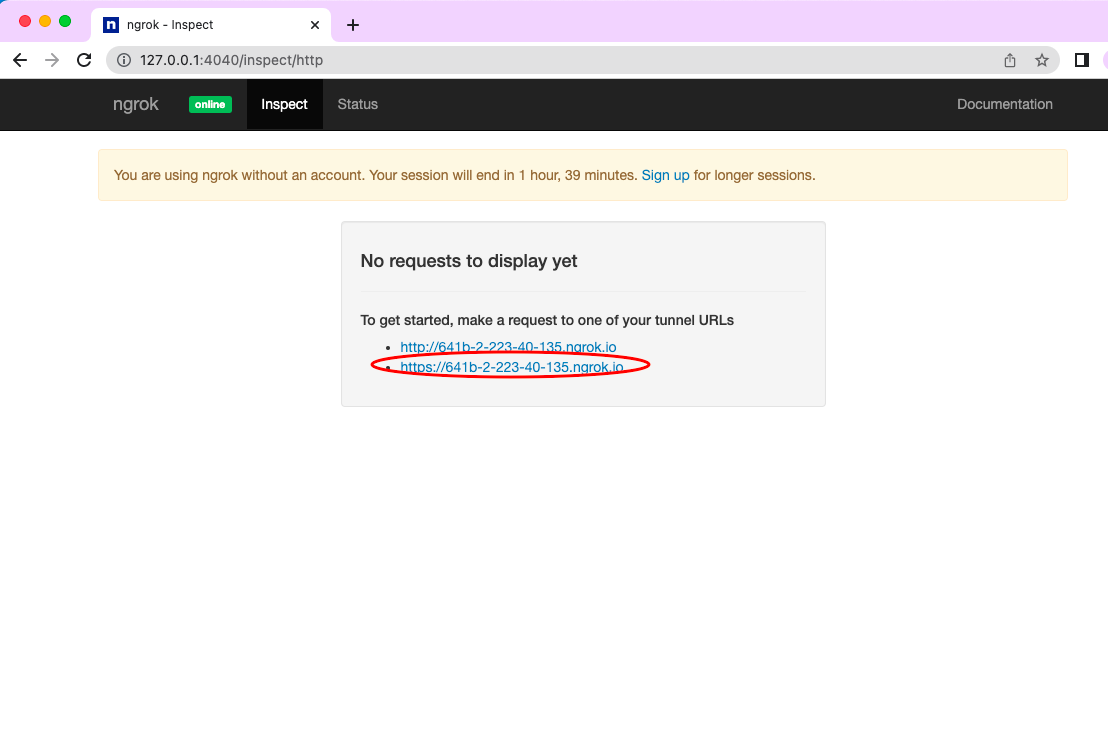
Task: Open the Documentation link
Action: 1005,104
